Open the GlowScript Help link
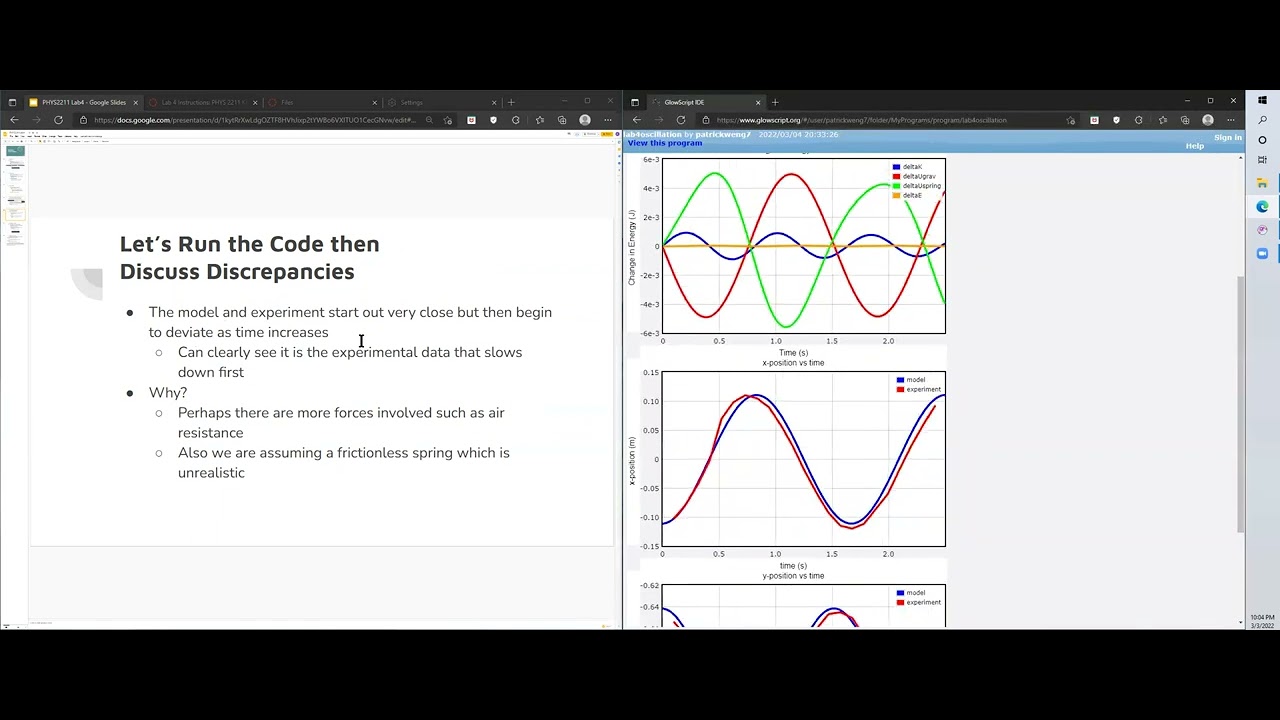The width and height of the screenshot is (1280, 720). tap(1195, 146)
